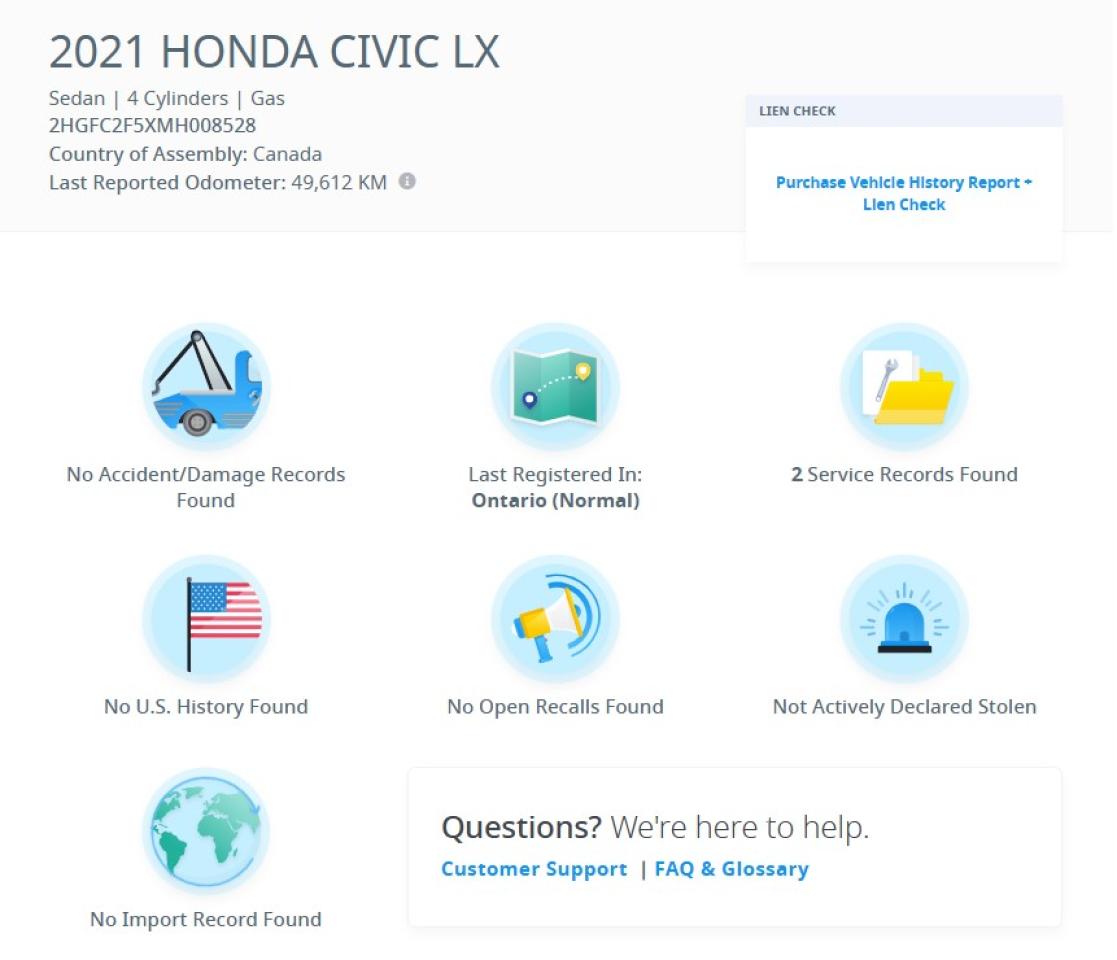Open Purchase Vehicle History Report + Lien Check

click(903, 193)
